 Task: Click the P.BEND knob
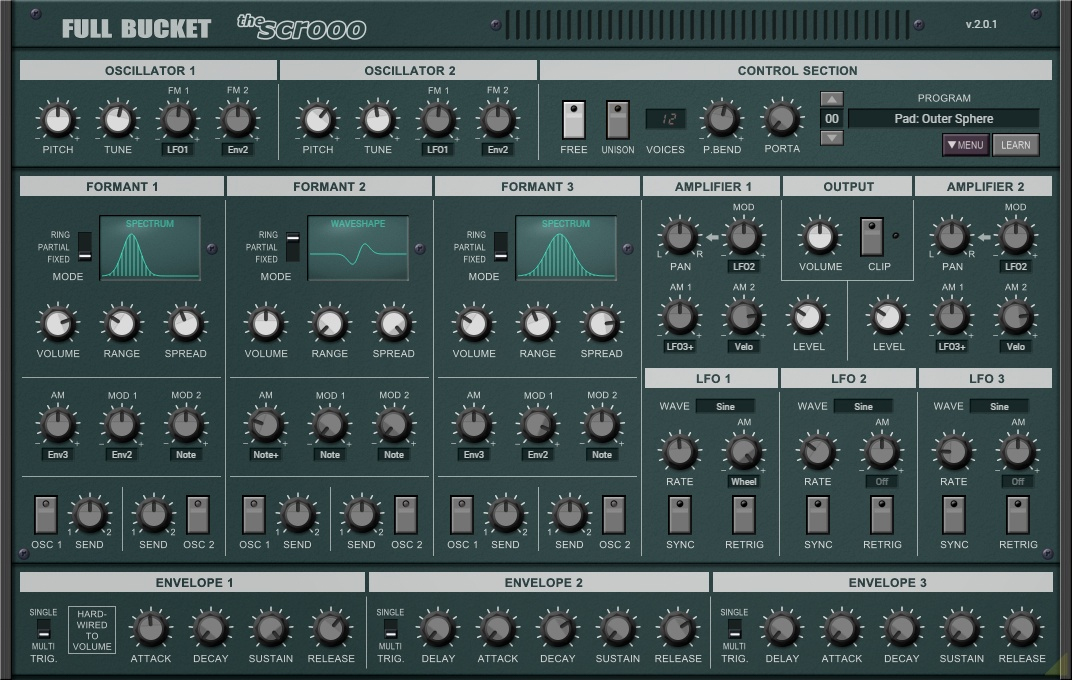tap(722, 120)
